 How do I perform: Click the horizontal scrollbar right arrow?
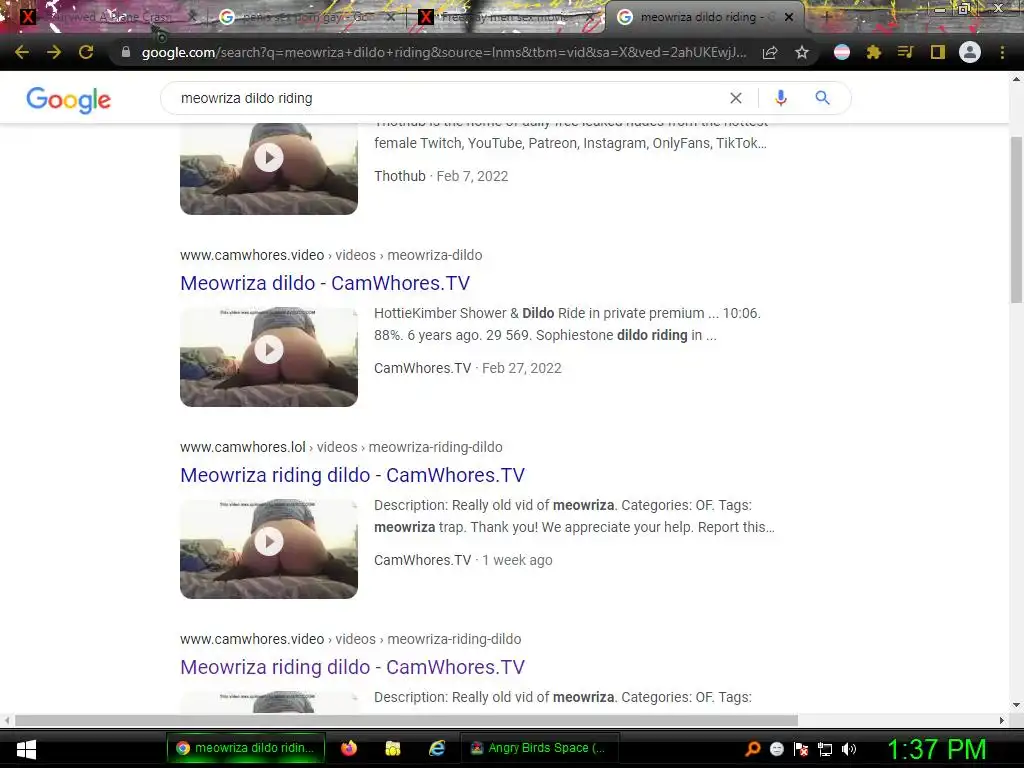click(1002, 720)
